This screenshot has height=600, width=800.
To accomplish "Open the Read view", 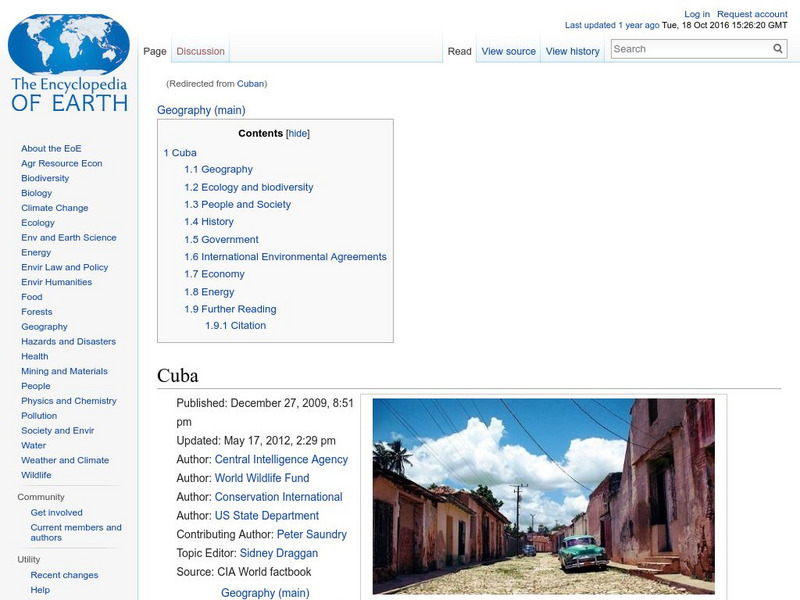I will click(459, 50).
